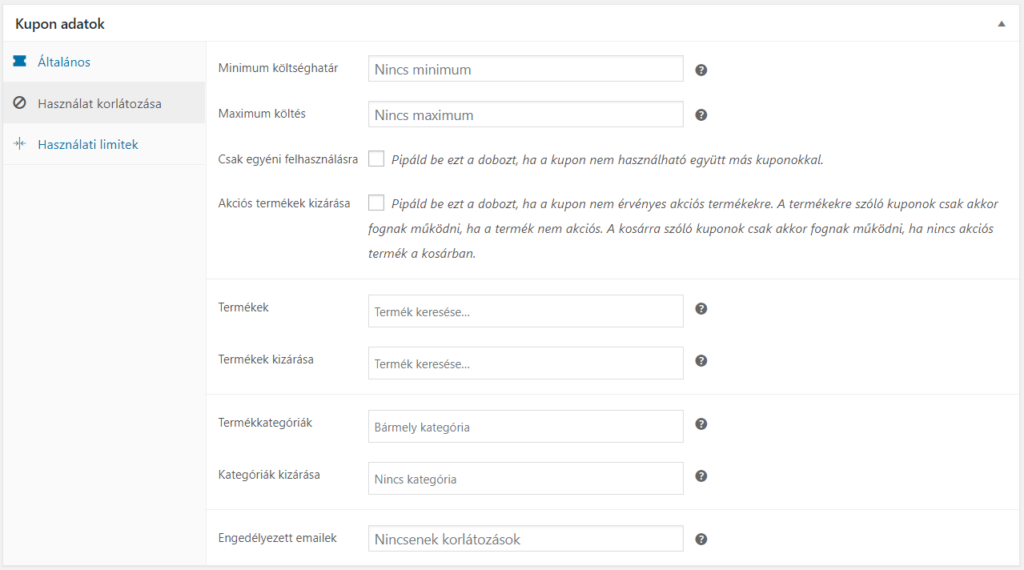Click the Engedélyezett emailek label
This screenshot has height=570, width=1024.
pos(278,538)
